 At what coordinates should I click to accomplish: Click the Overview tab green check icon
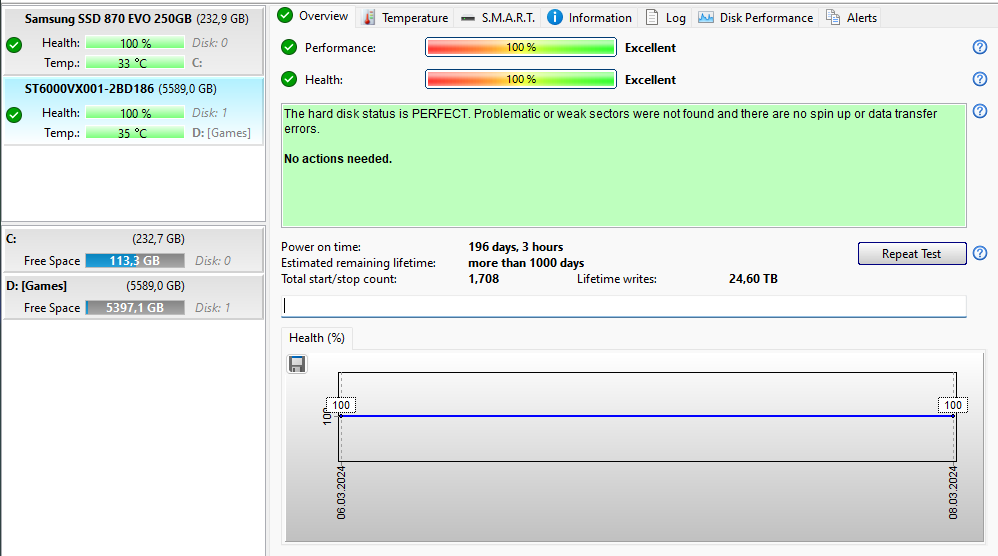pyautogui.click(x=285, y=15)
